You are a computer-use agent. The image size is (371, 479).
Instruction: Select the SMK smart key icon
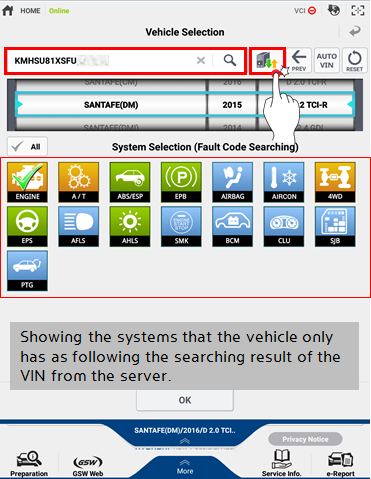coord(181,226)
